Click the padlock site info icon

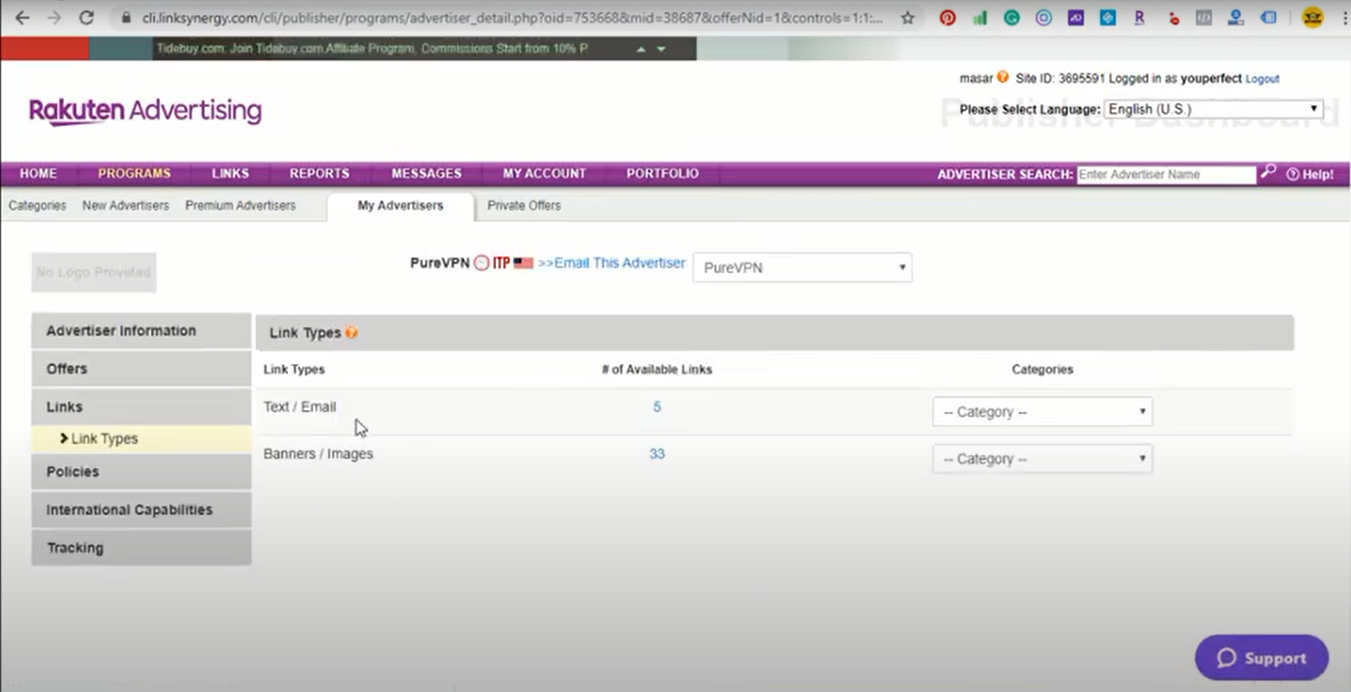pos(126,18)
